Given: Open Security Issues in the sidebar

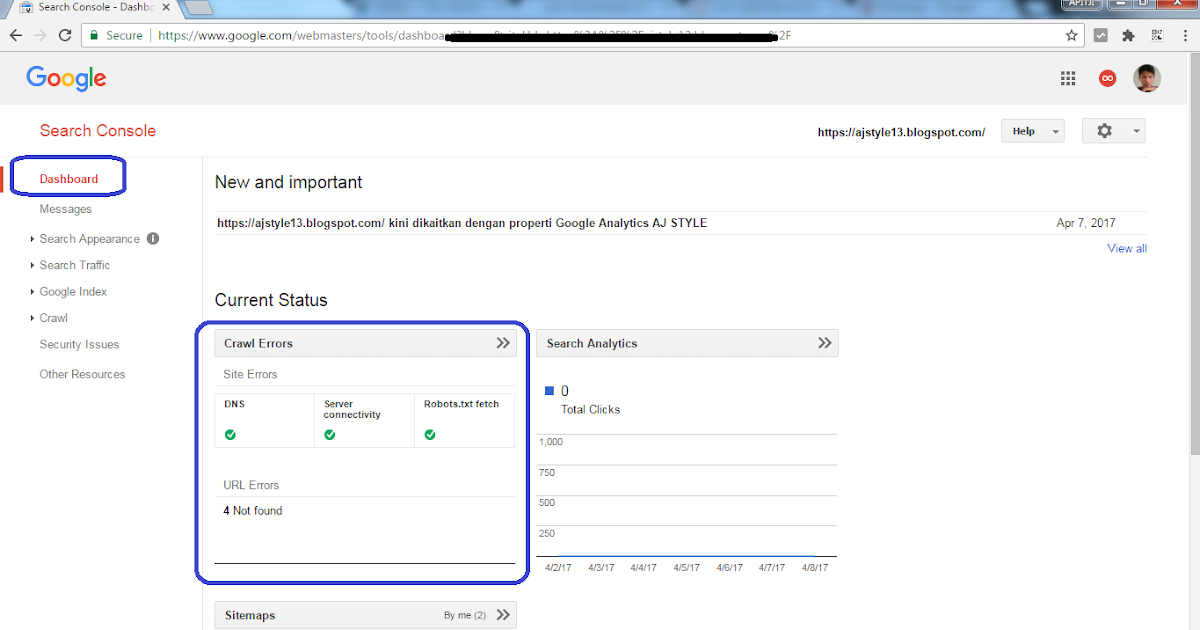Looking at the screenshot, I should (79, 344).
